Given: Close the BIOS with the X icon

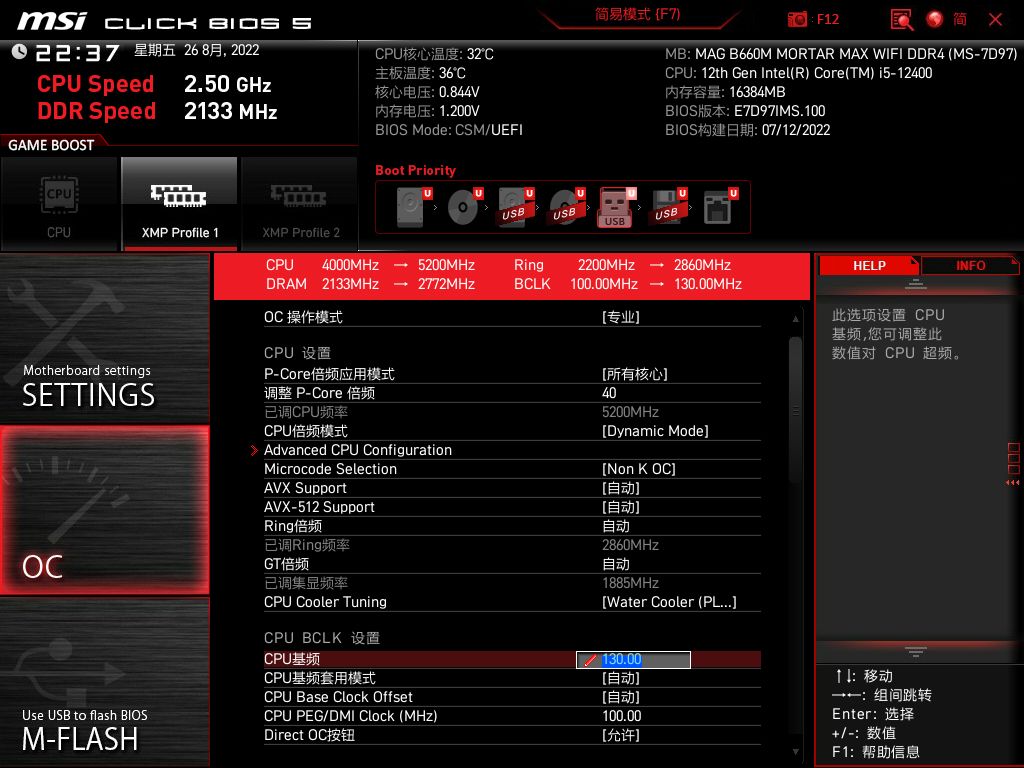Looking at the screenshot, I should (x=995, y=20).
